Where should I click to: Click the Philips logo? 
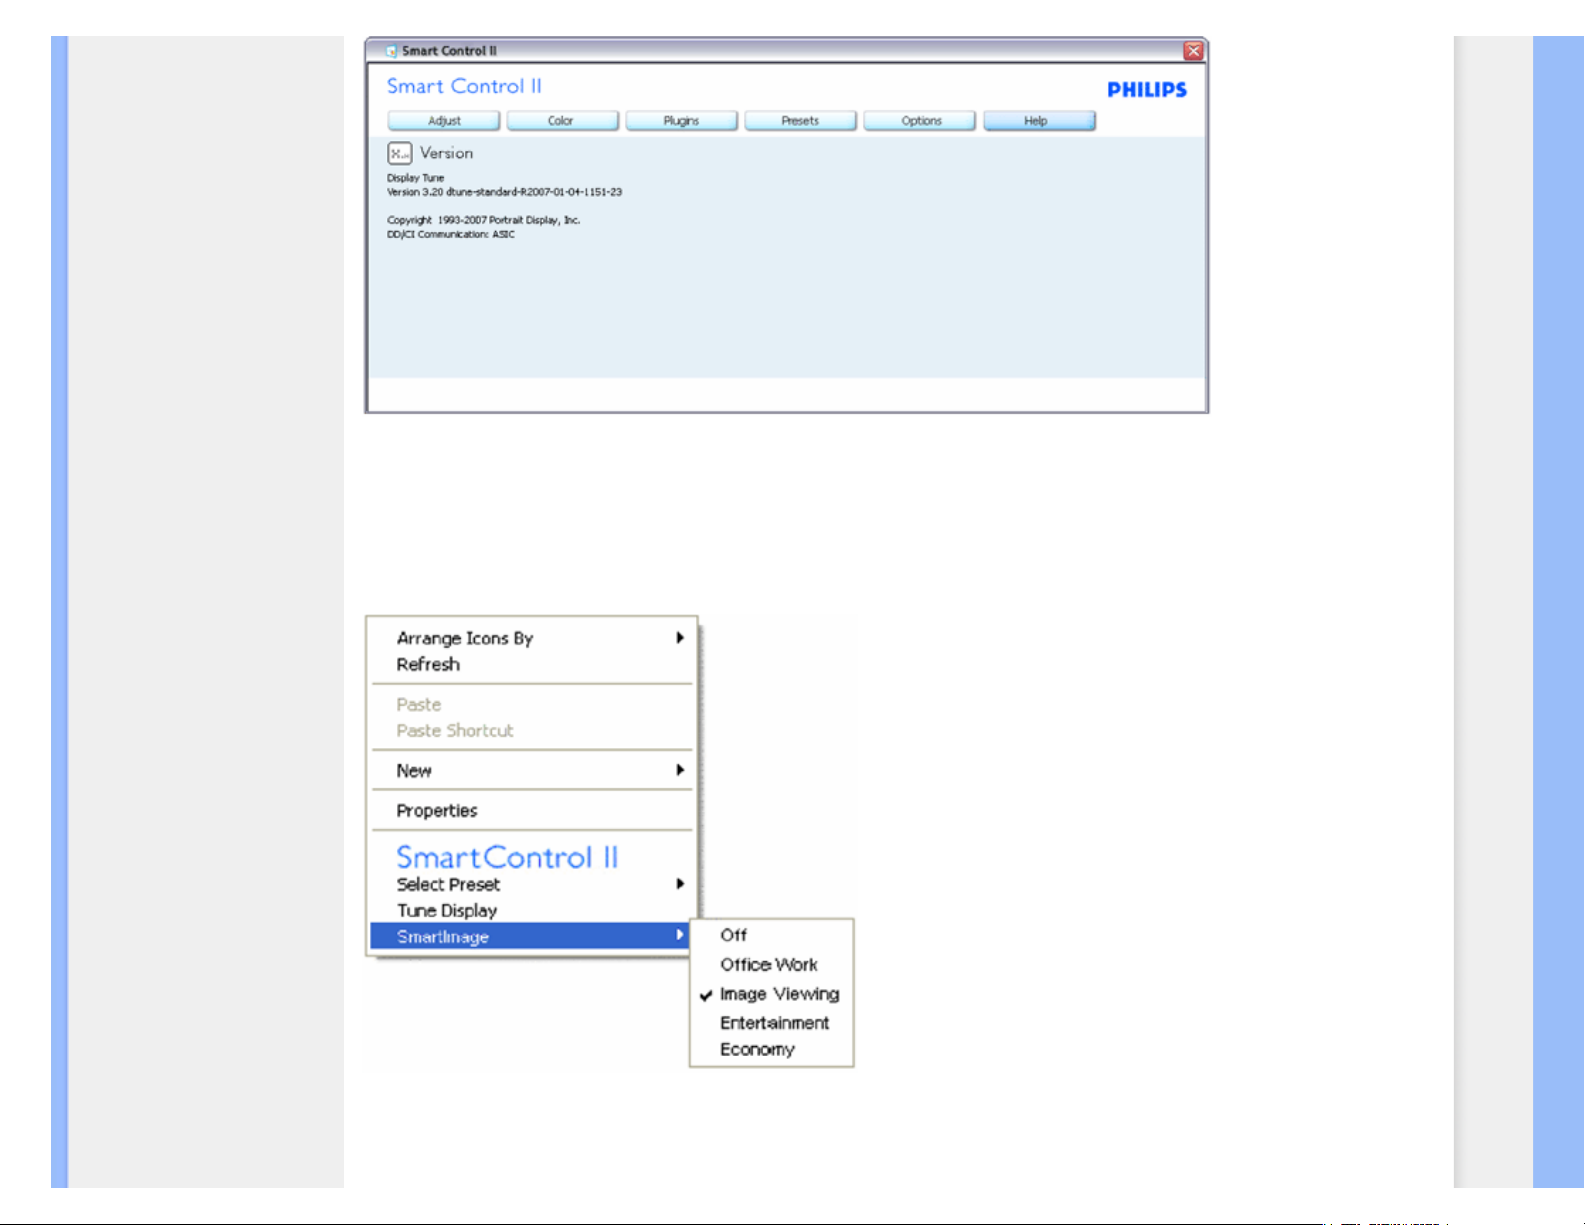point(1147,90)
